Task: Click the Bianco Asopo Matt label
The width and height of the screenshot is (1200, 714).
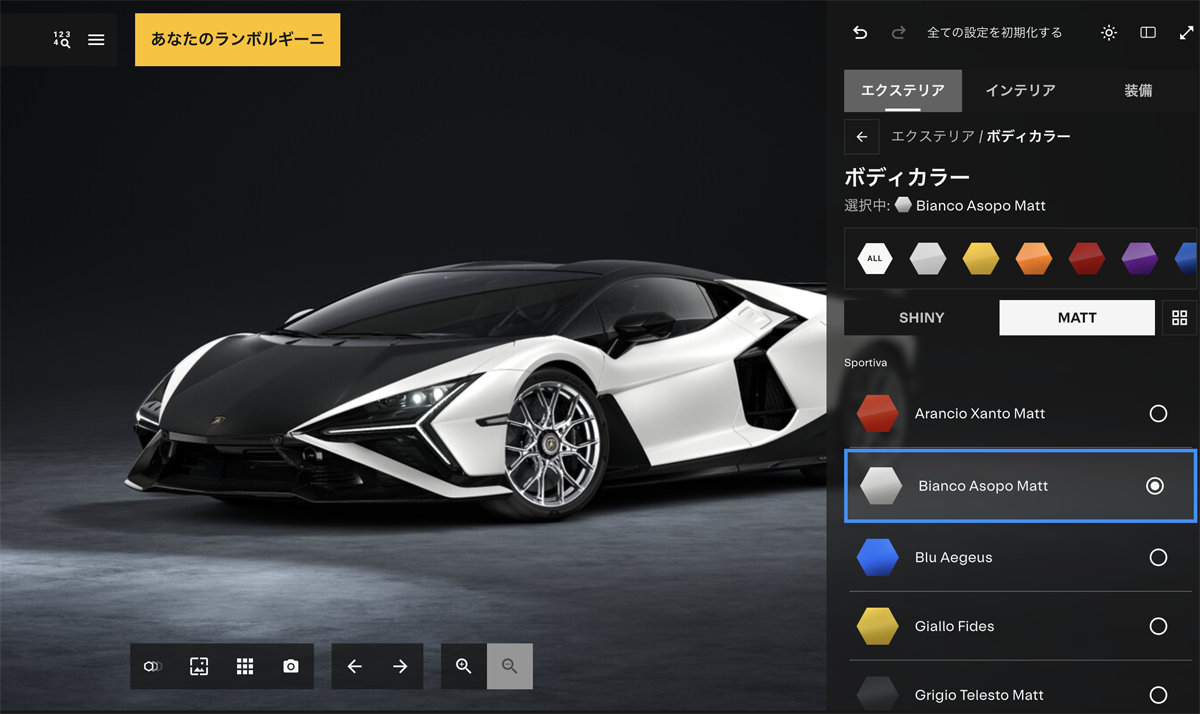Action: pyautogui.click(x=983, y=486)
